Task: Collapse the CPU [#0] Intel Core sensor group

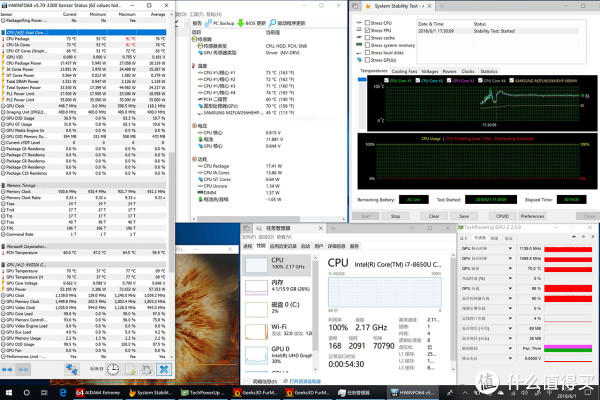Action: click(x=5, y=32)
